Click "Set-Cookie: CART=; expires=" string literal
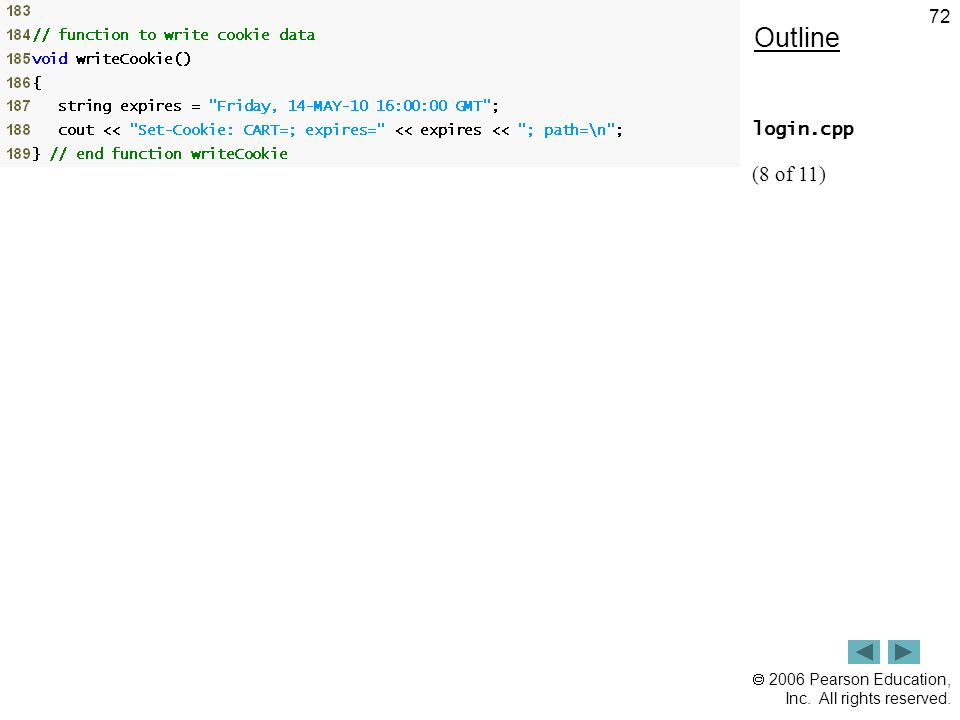The height and width of the screenshot is (720, 960). pos(257,130)
